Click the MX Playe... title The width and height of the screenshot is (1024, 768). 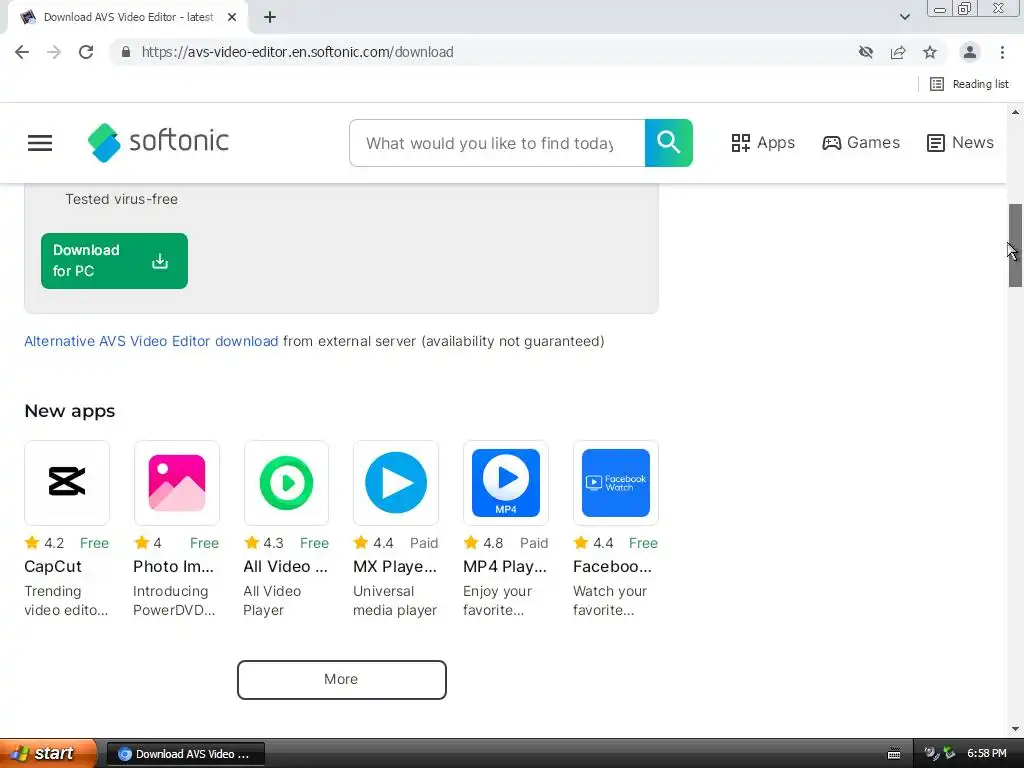click(395, 566)
